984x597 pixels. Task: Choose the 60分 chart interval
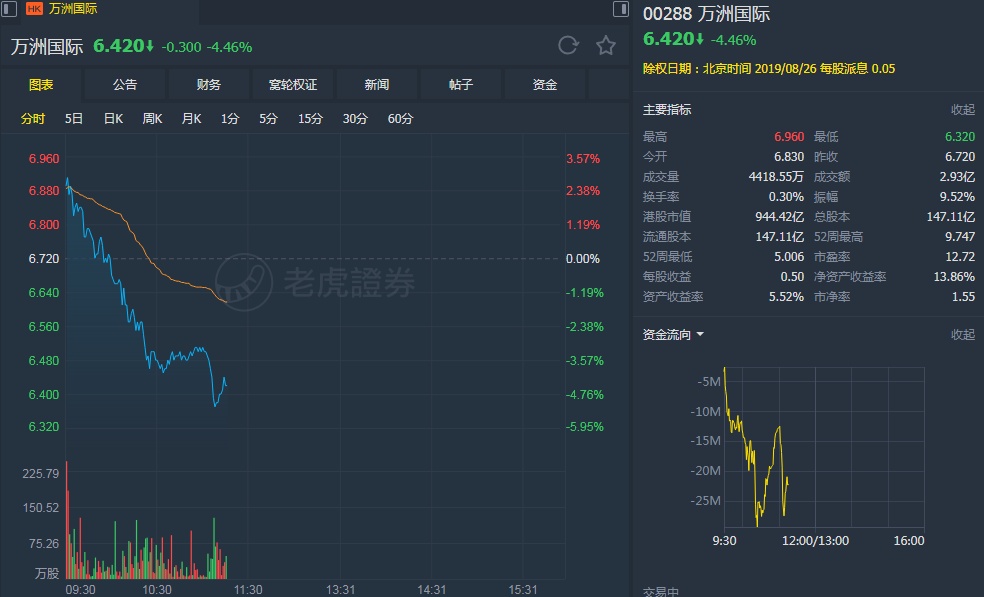tap(400, 119)
